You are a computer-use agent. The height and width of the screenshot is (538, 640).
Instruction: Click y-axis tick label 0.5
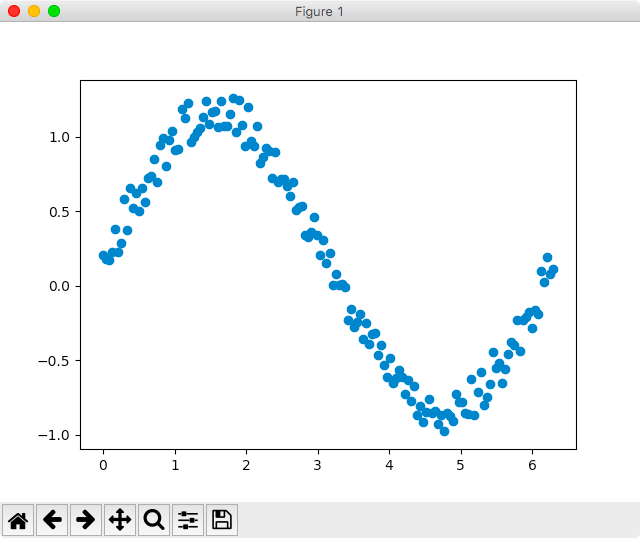pyautogui.click(x=60, y=212)
